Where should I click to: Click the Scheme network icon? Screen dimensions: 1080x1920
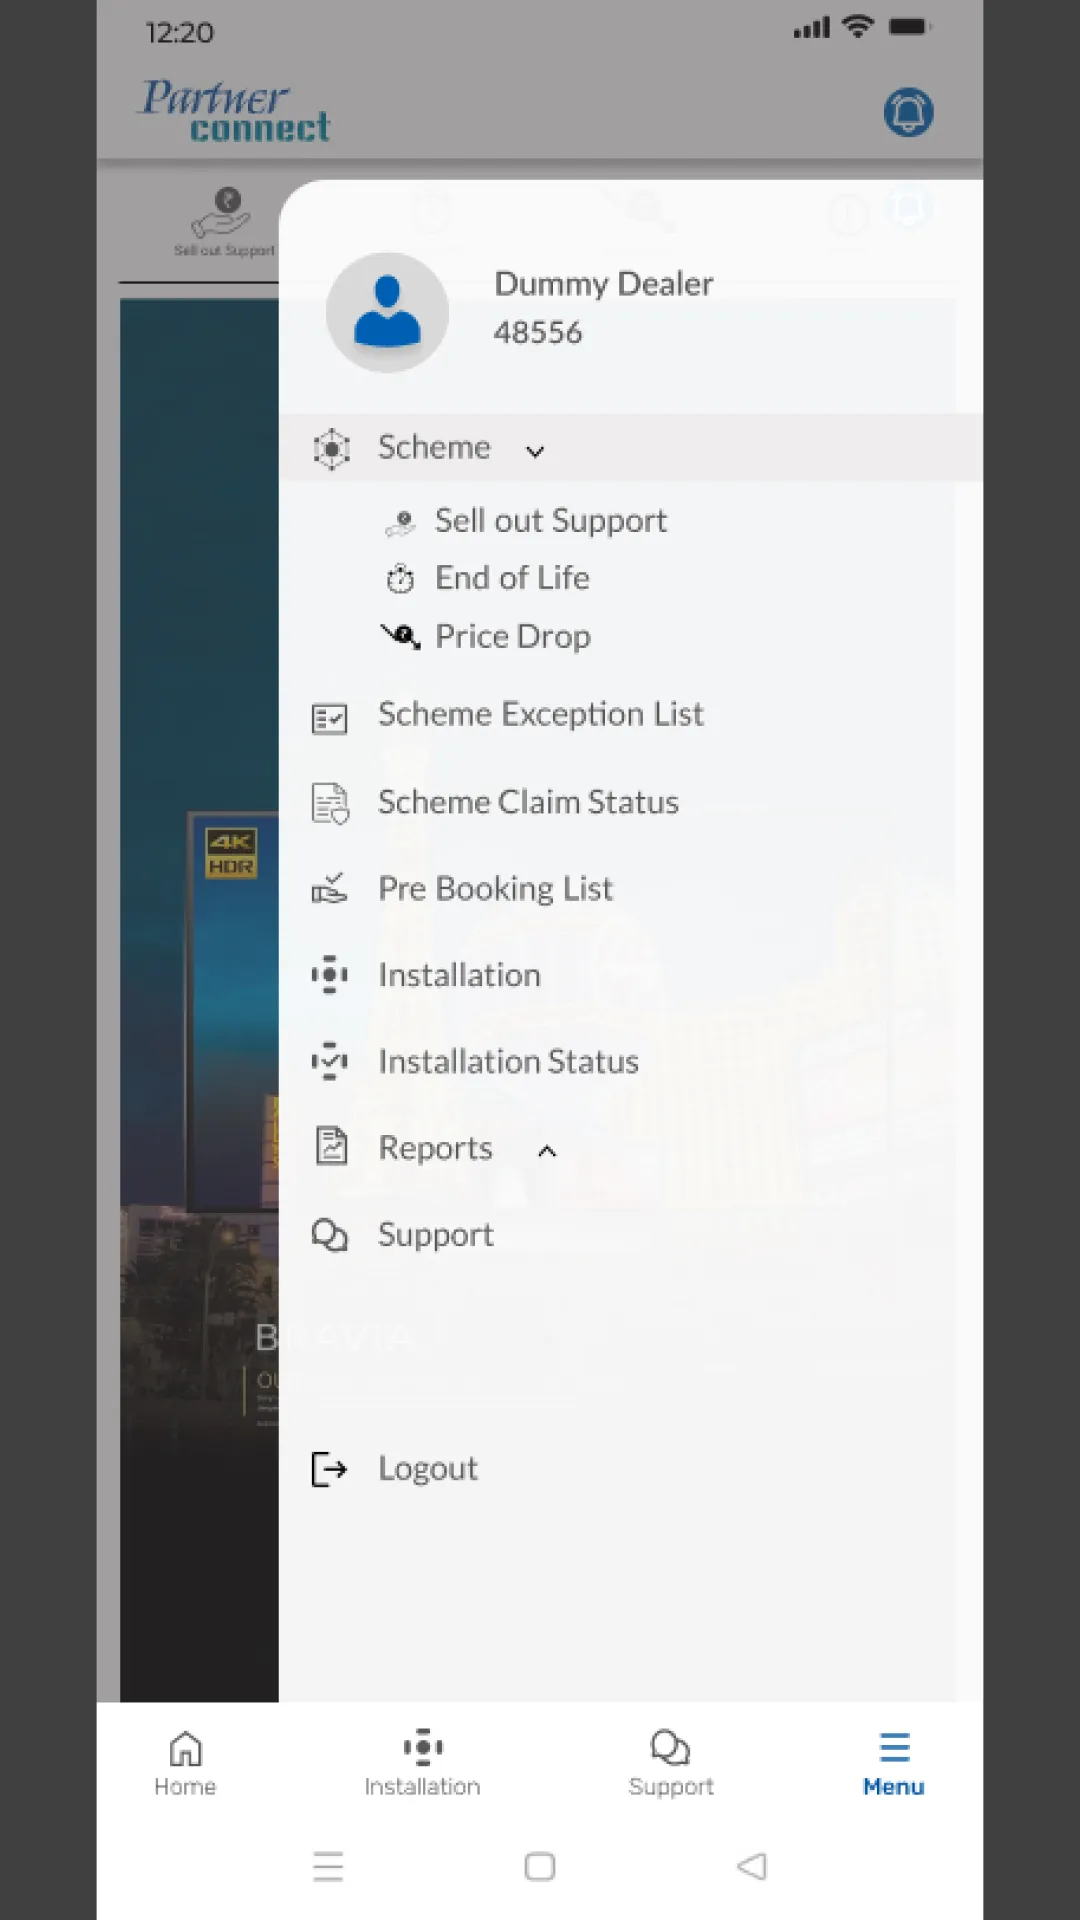tap(331, 449)
